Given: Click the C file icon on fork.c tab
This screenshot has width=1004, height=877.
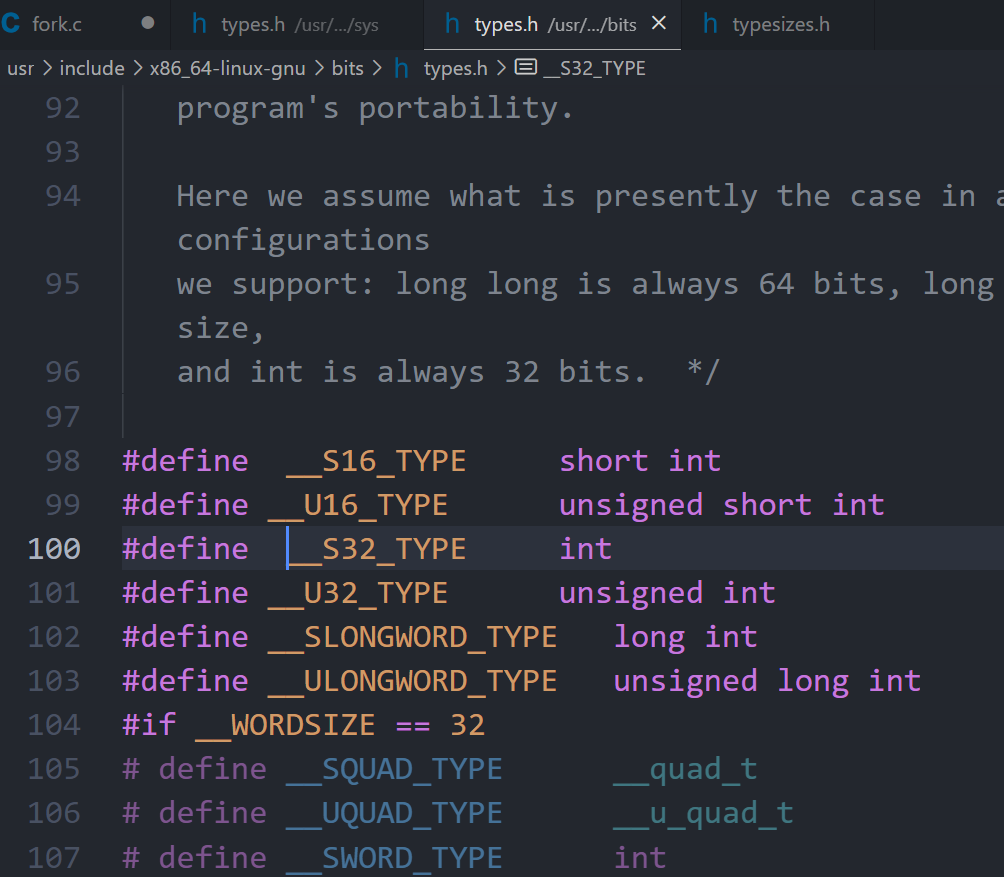Looking at the screenshot, I should [10, 24].
